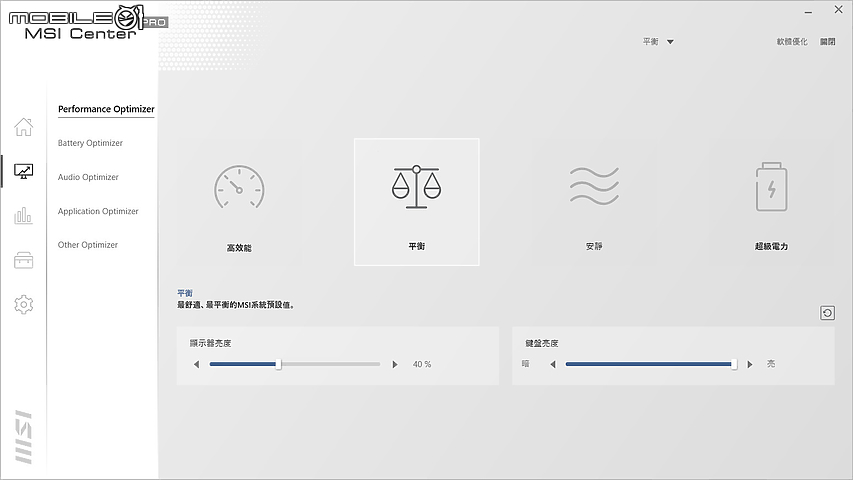Switch to Other Optimizer
853x480 pixels.
(x=88, y=245)
